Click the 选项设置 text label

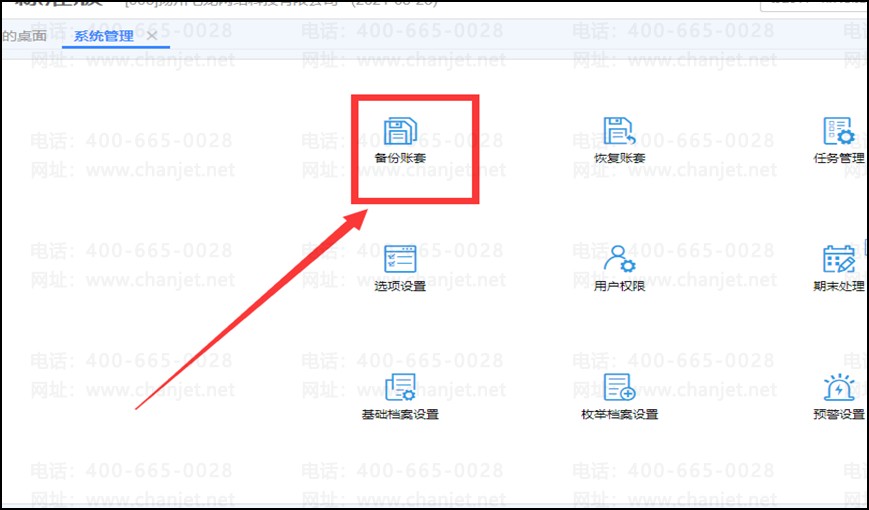400,286
